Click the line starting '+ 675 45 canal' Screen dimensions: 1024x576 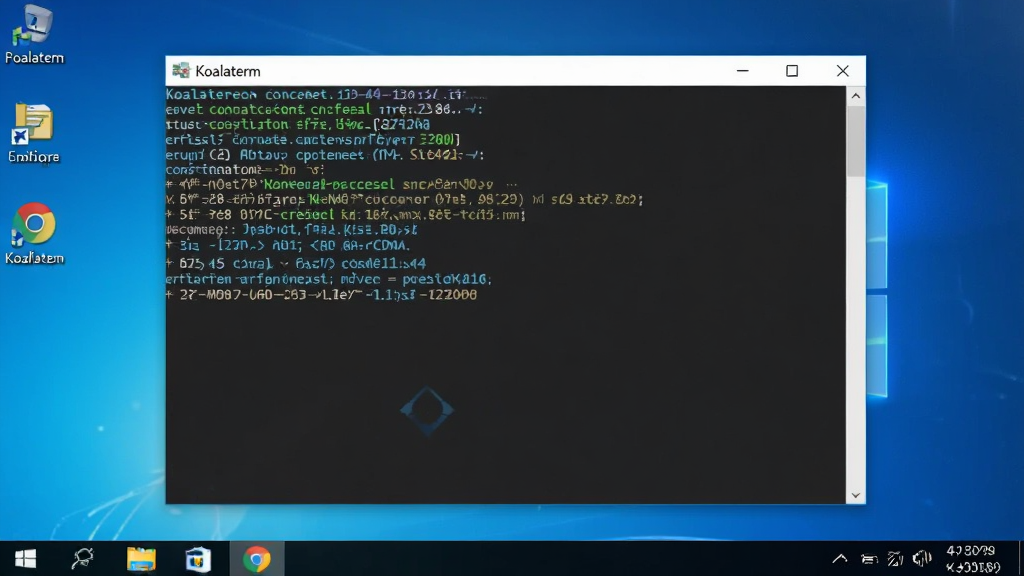pos(296,264)
